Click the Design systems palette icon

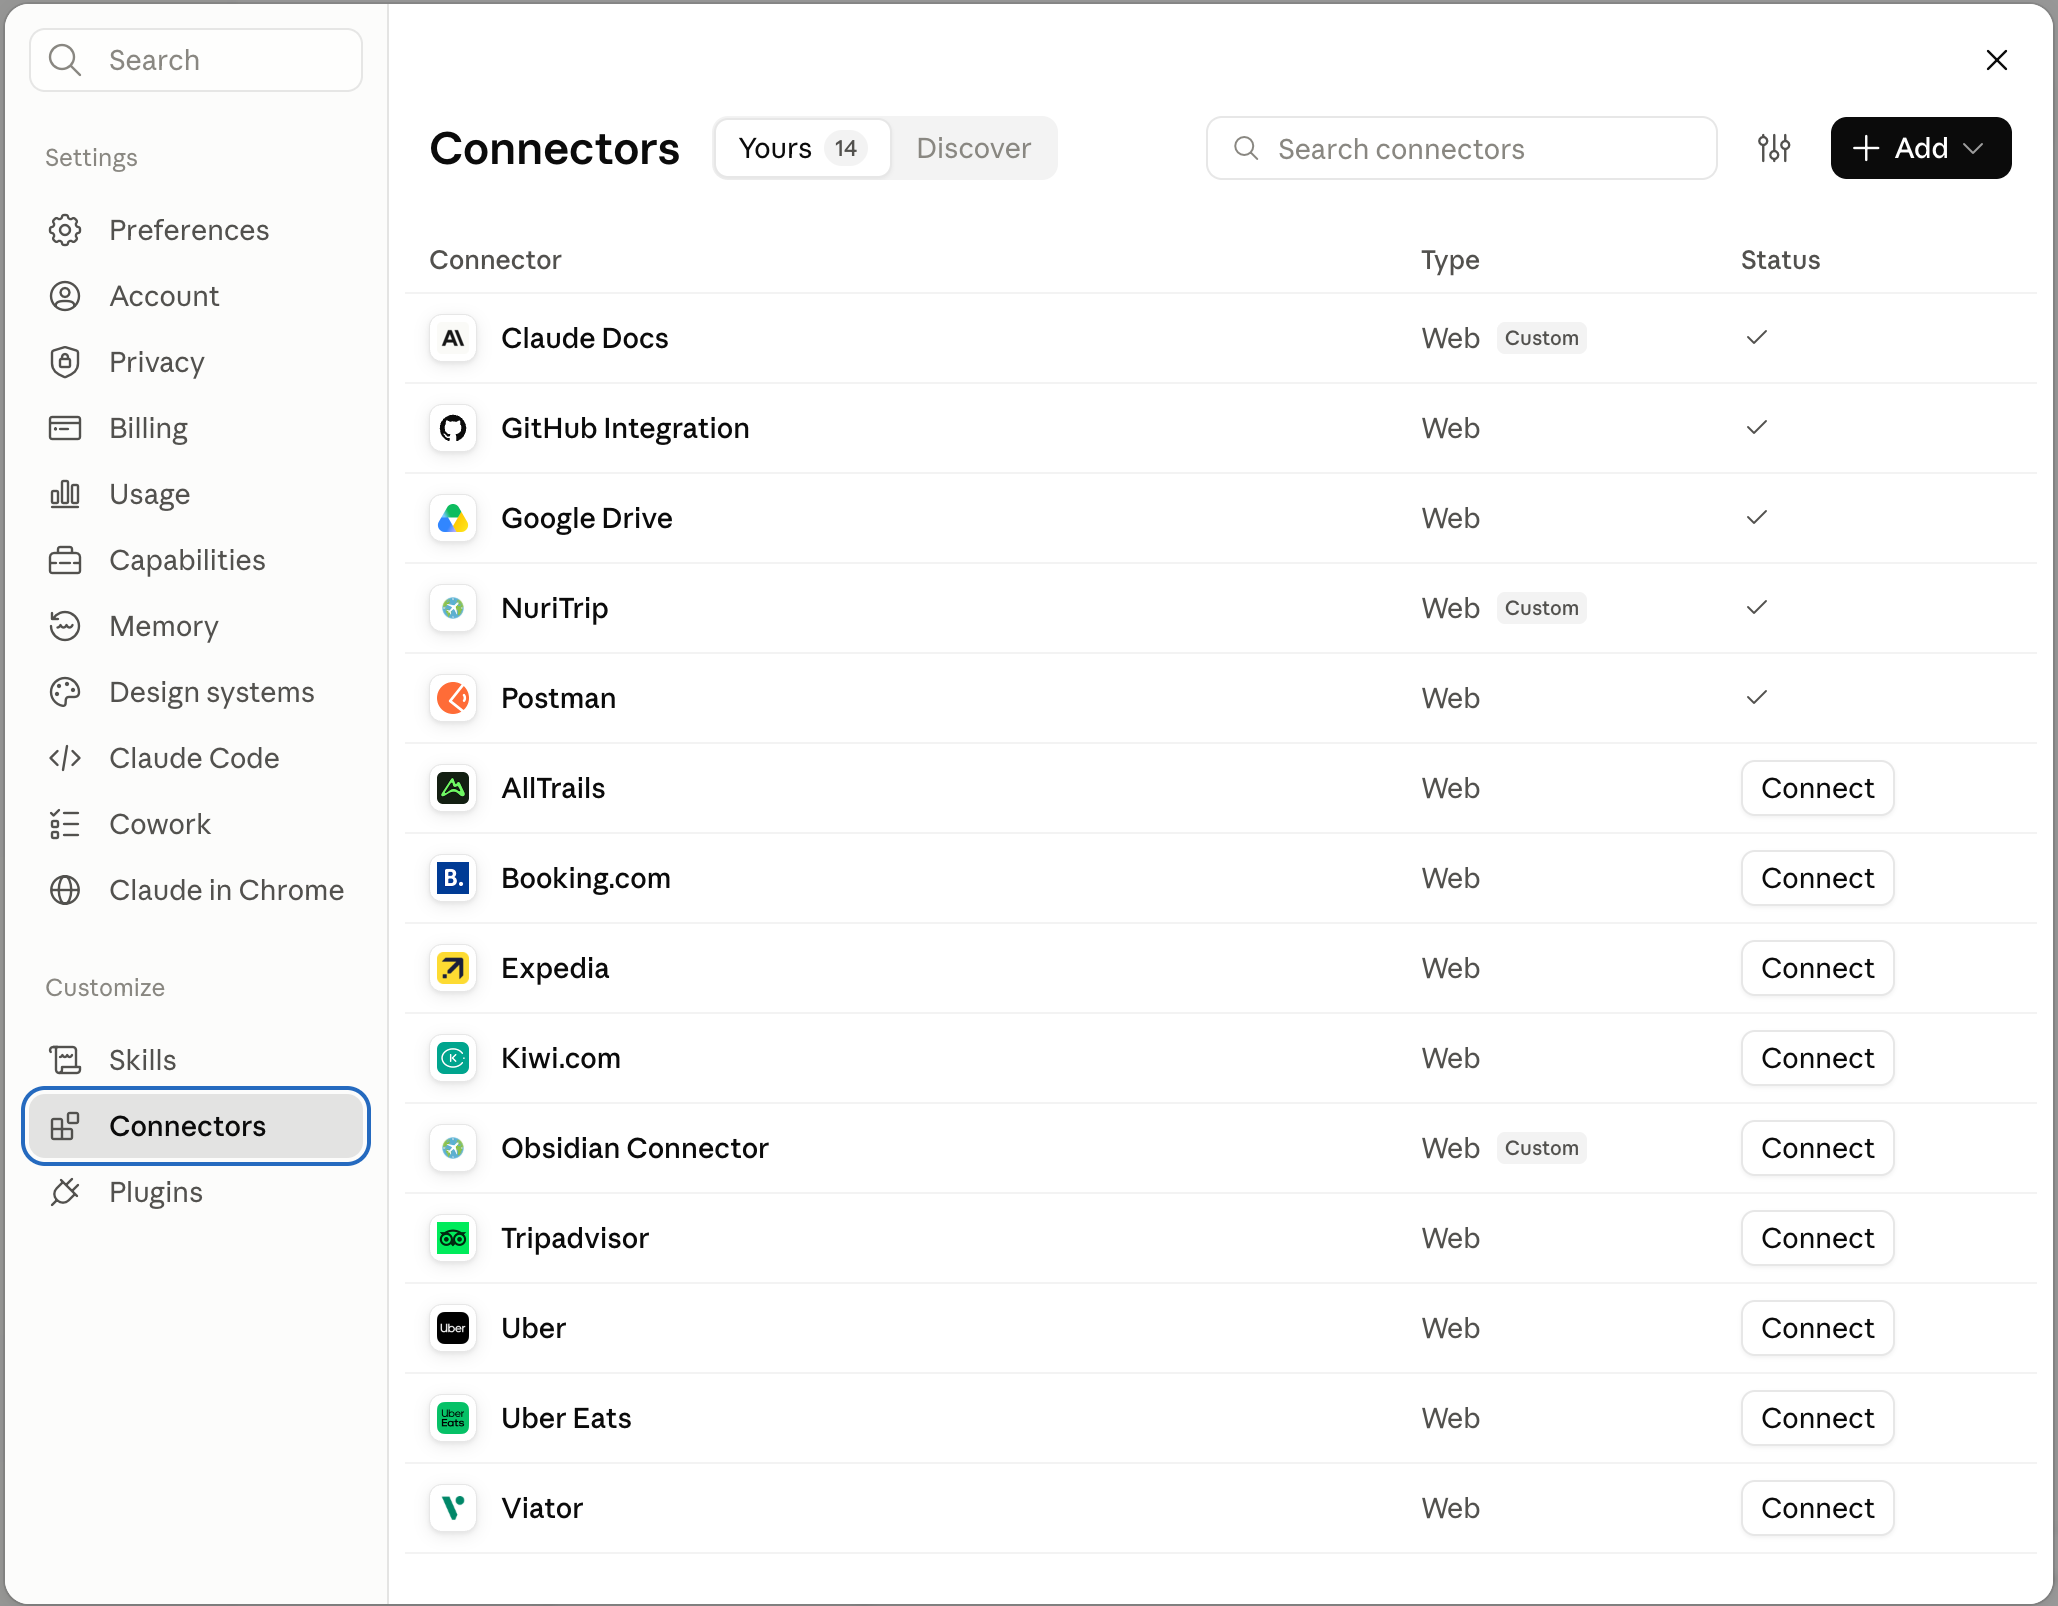(65, 692)
